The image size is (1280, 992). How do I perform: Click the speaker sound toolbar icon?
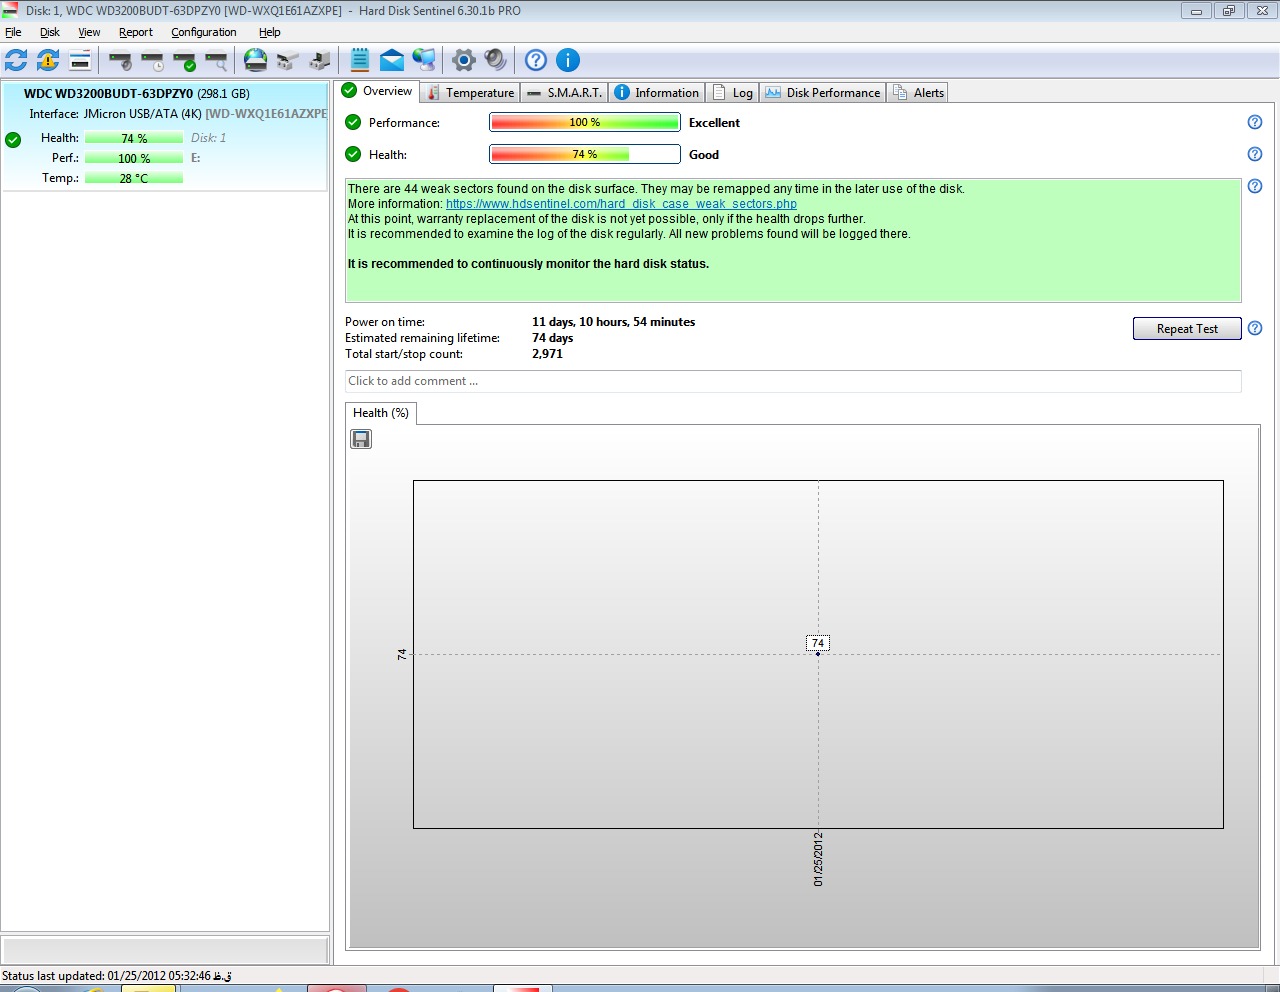[496, 60]
